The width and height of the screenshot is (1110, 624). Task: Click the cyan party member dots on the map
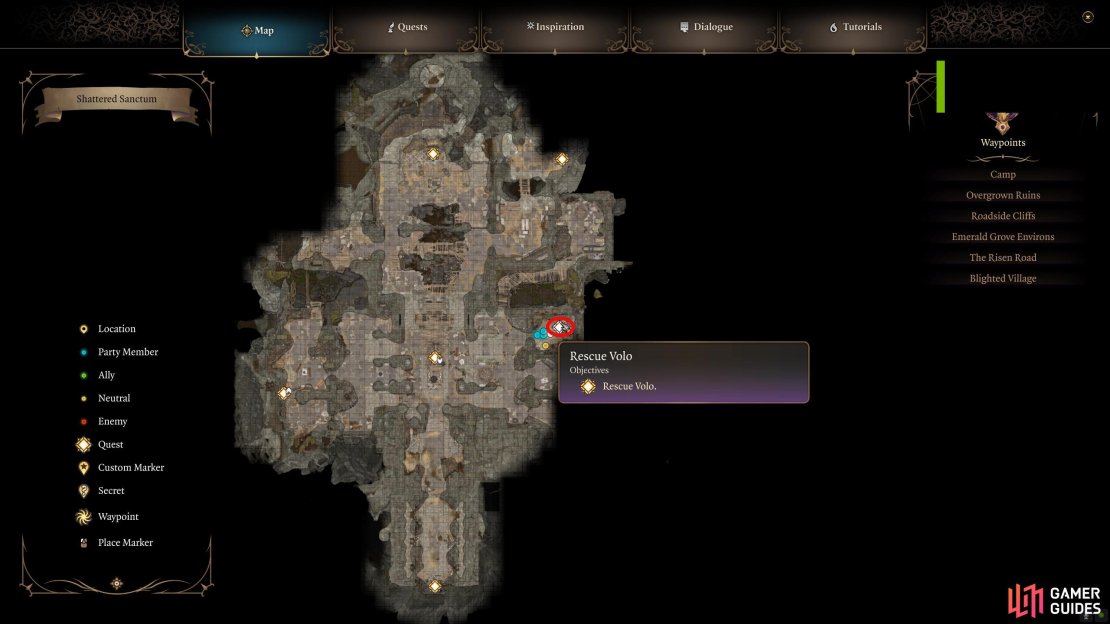click(541, 334)
